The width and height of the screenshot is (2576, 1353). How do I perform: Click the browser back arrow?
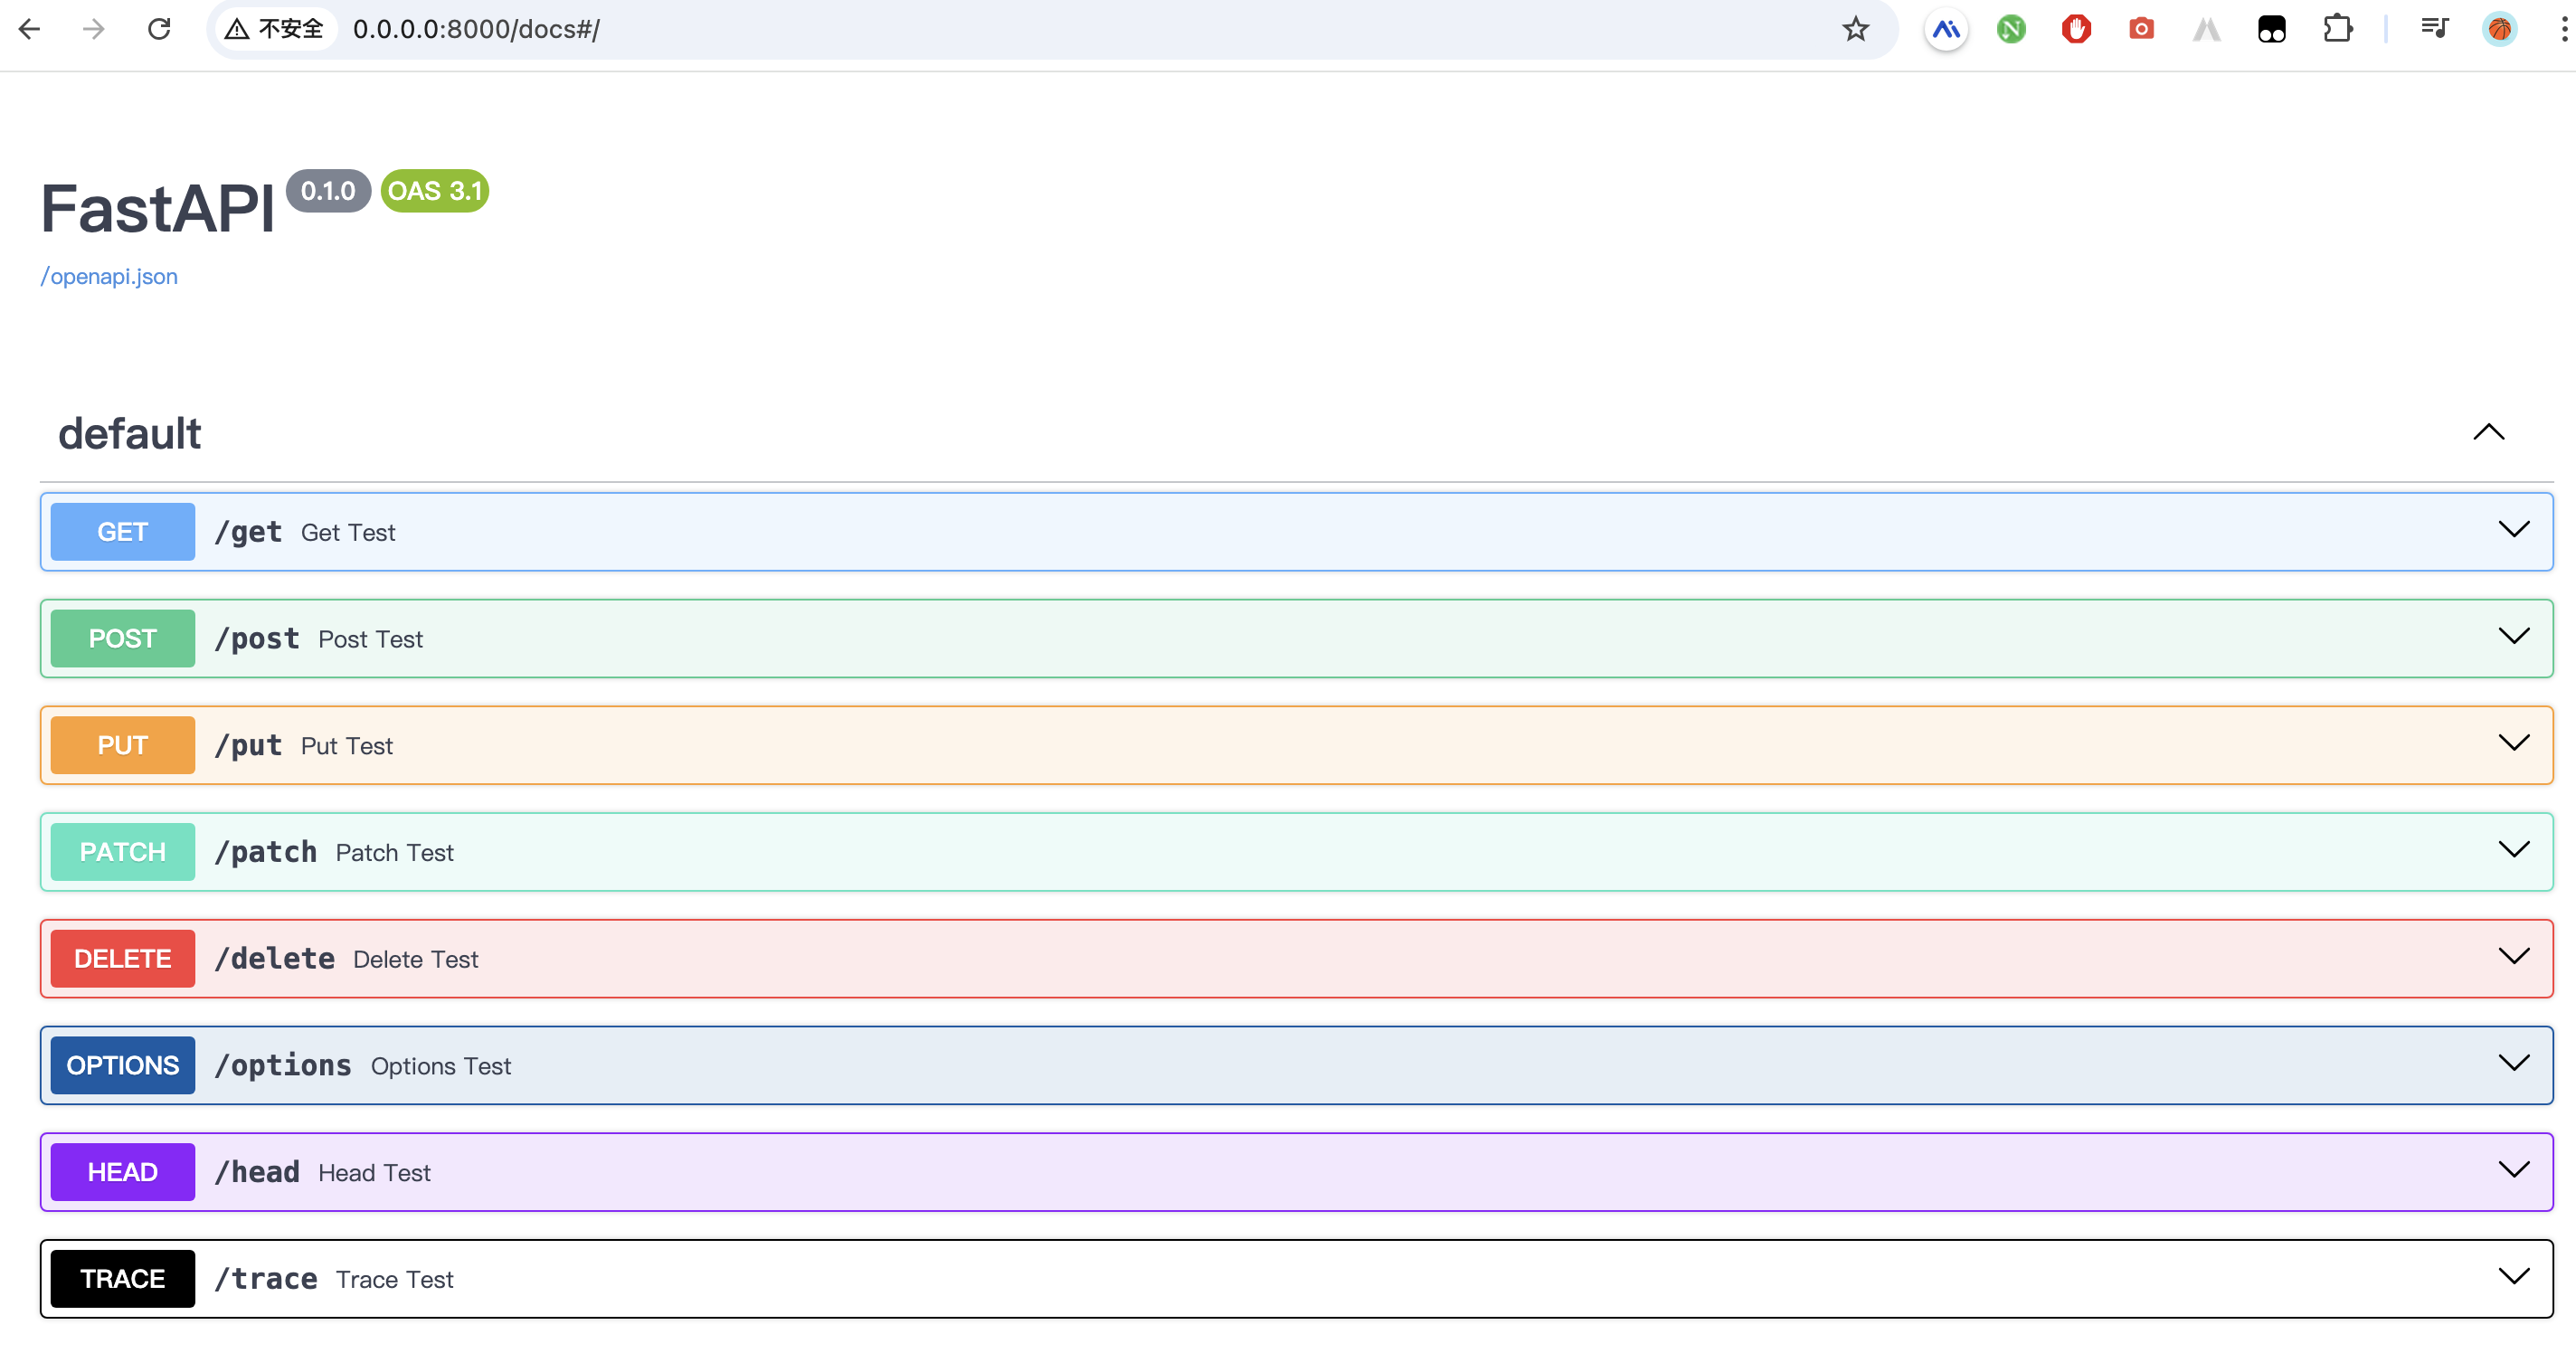pyautogui.click(x=30, y=29)
